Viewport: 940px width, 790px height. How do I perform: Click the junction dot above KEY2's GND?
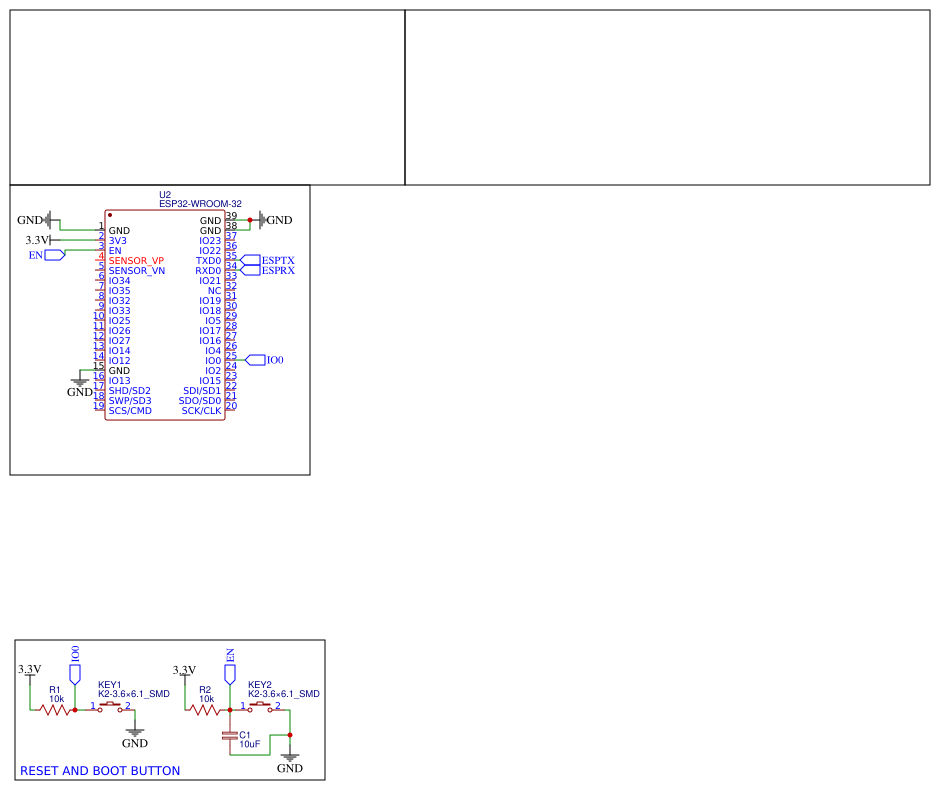pos(290,735)
